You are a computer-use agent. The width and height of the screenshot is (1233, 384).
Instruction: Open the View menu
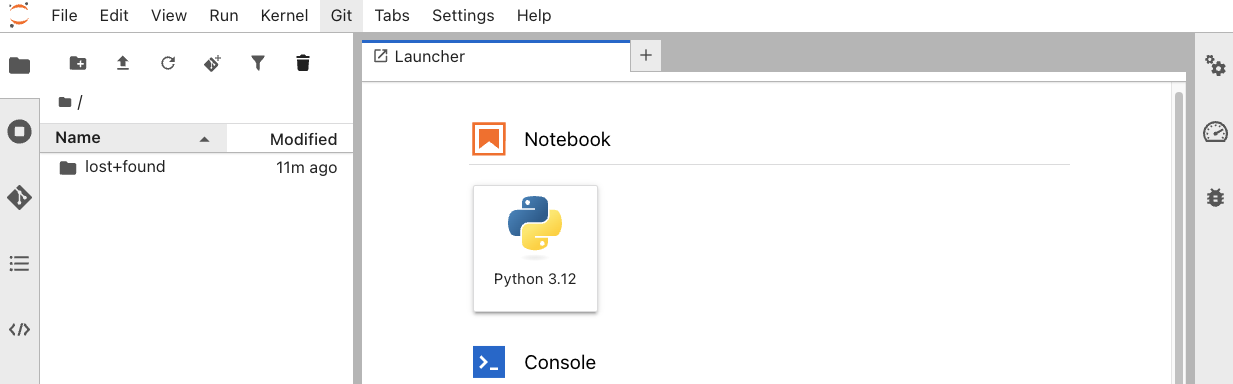click(x=169, y=16)
